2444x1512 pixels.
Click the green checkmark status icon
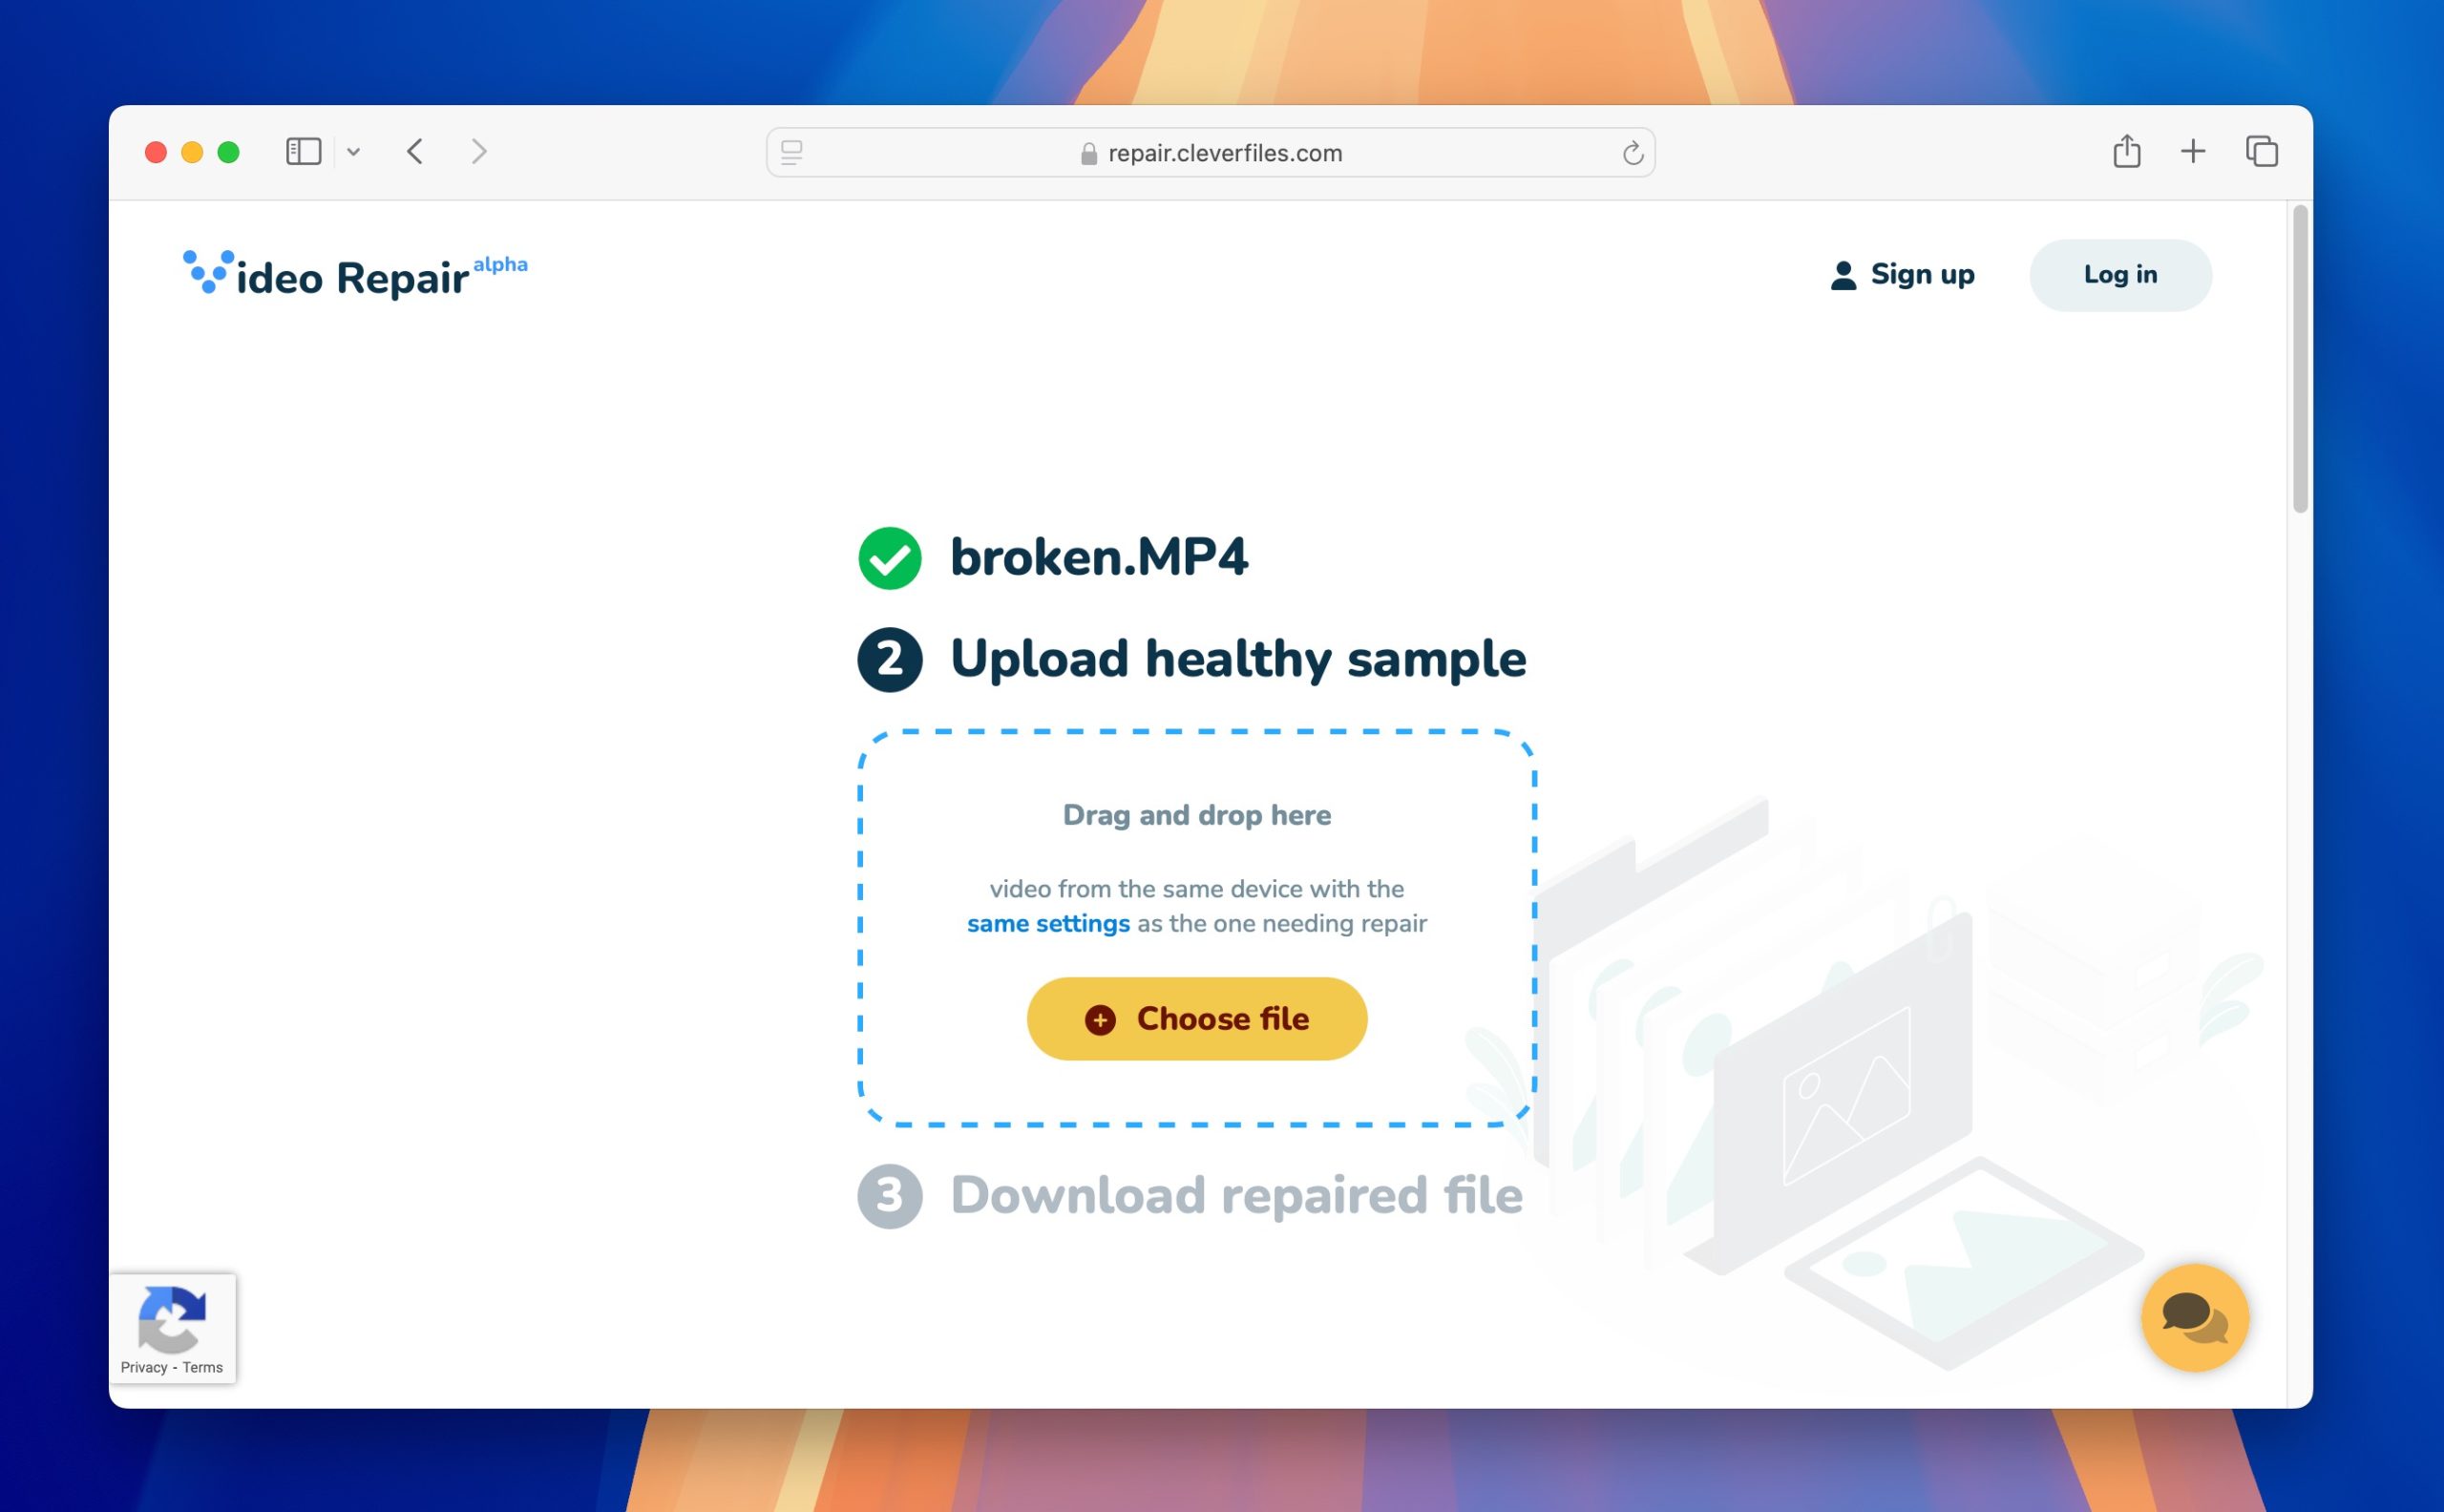pos(889,558)
